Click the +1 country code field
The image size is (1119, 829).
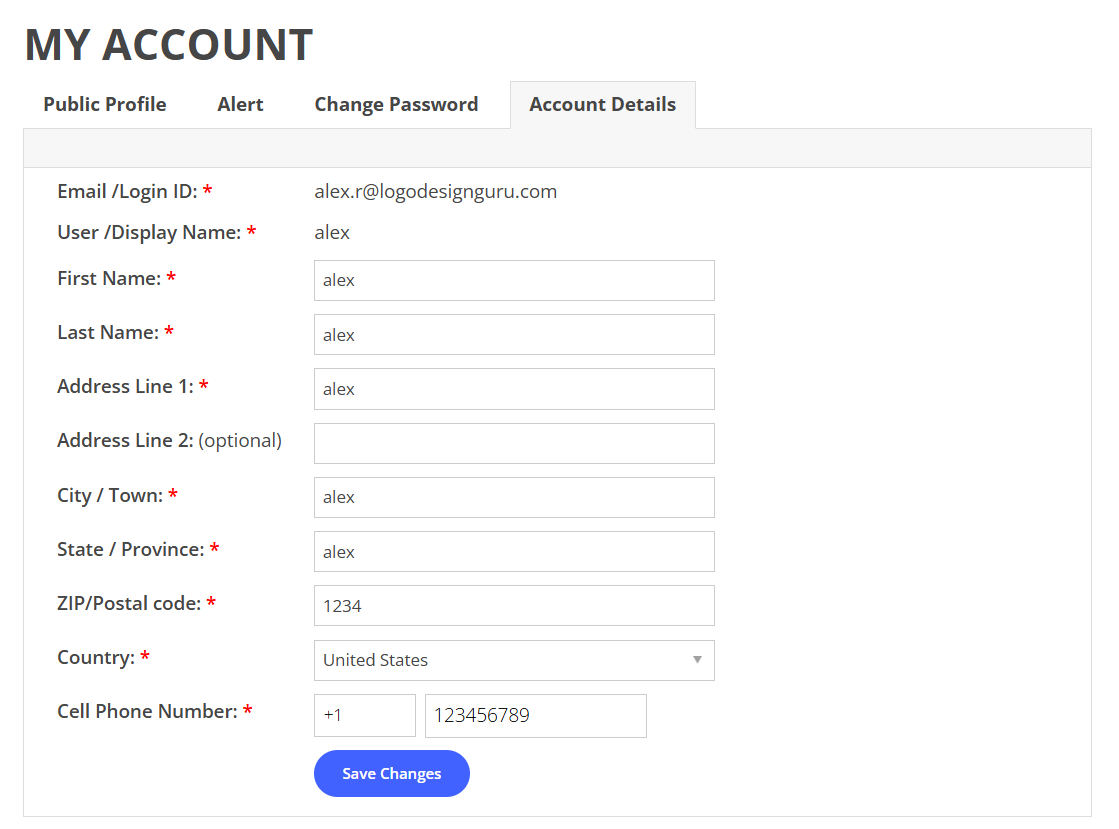(x=365, y=716)
